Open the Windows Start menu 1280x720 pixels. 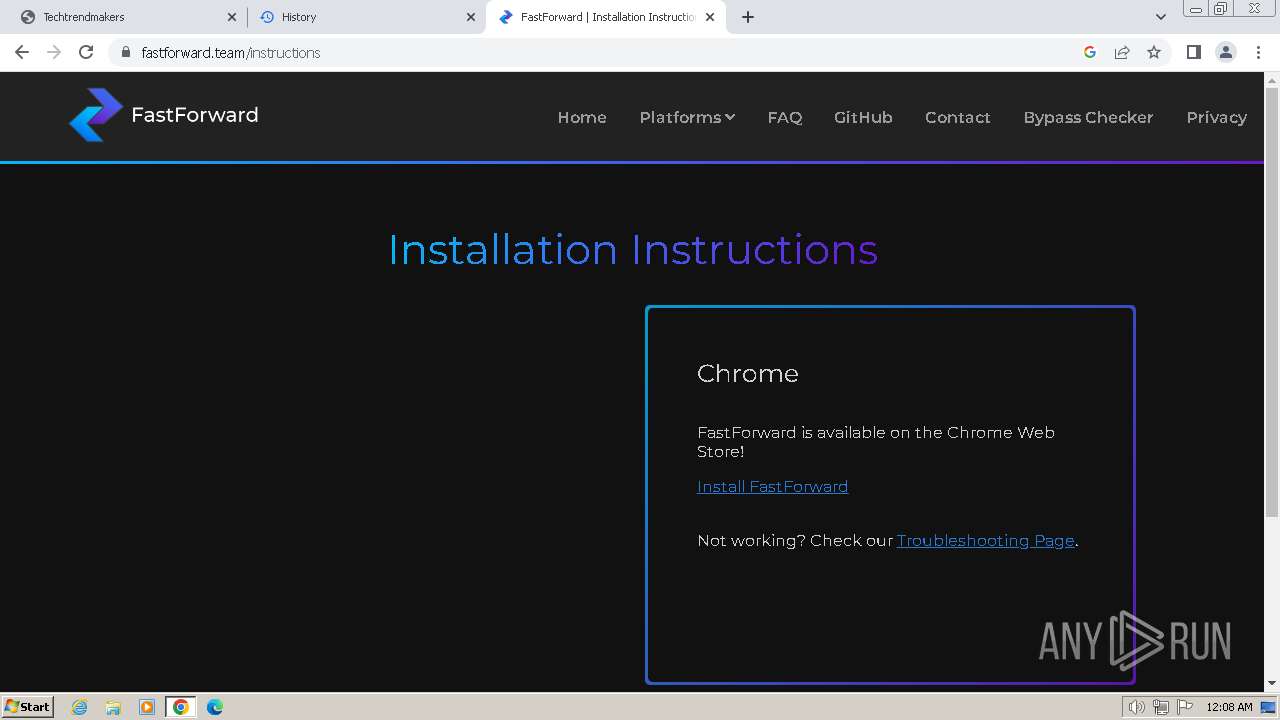[27, 706]
